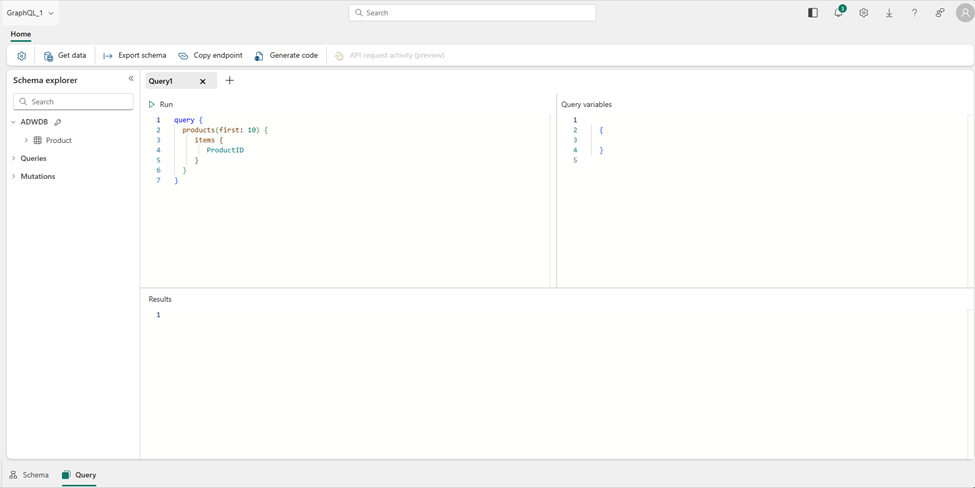Screen dimensions: 975x488
Task: Expand the Product table node
Action: point(27,141)
